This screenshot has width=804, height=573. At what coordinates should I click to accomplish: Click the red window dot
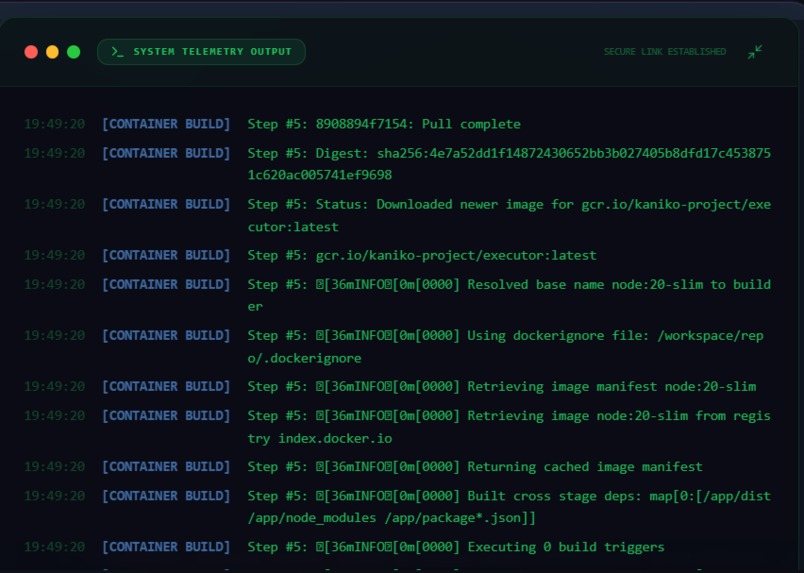click(31, 52)
